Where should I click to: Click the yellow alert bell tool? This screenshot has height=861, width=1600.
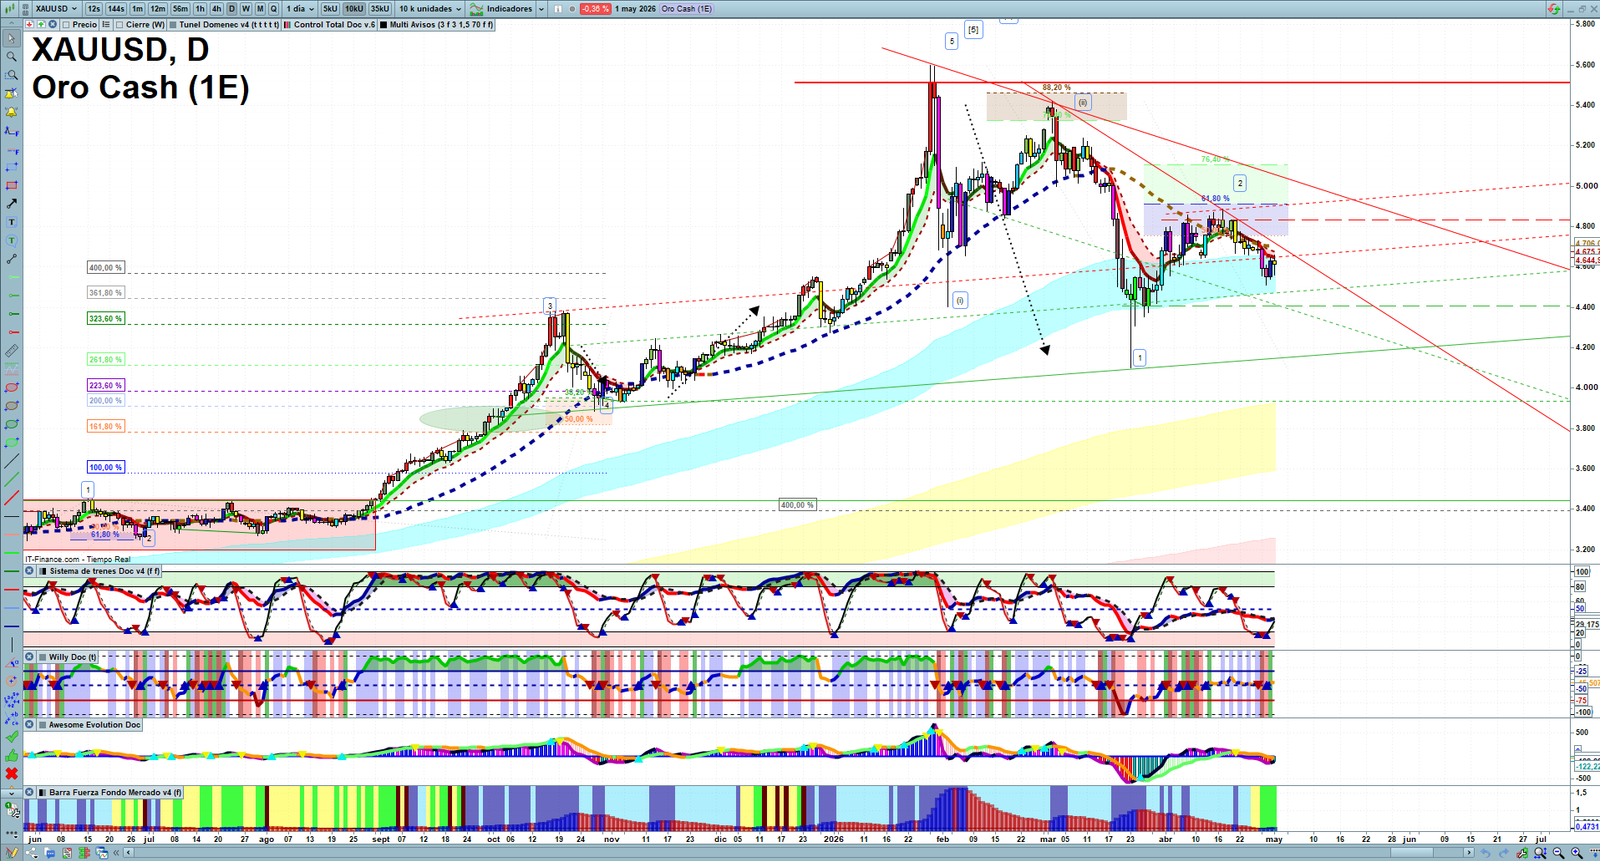coord(12,110)
